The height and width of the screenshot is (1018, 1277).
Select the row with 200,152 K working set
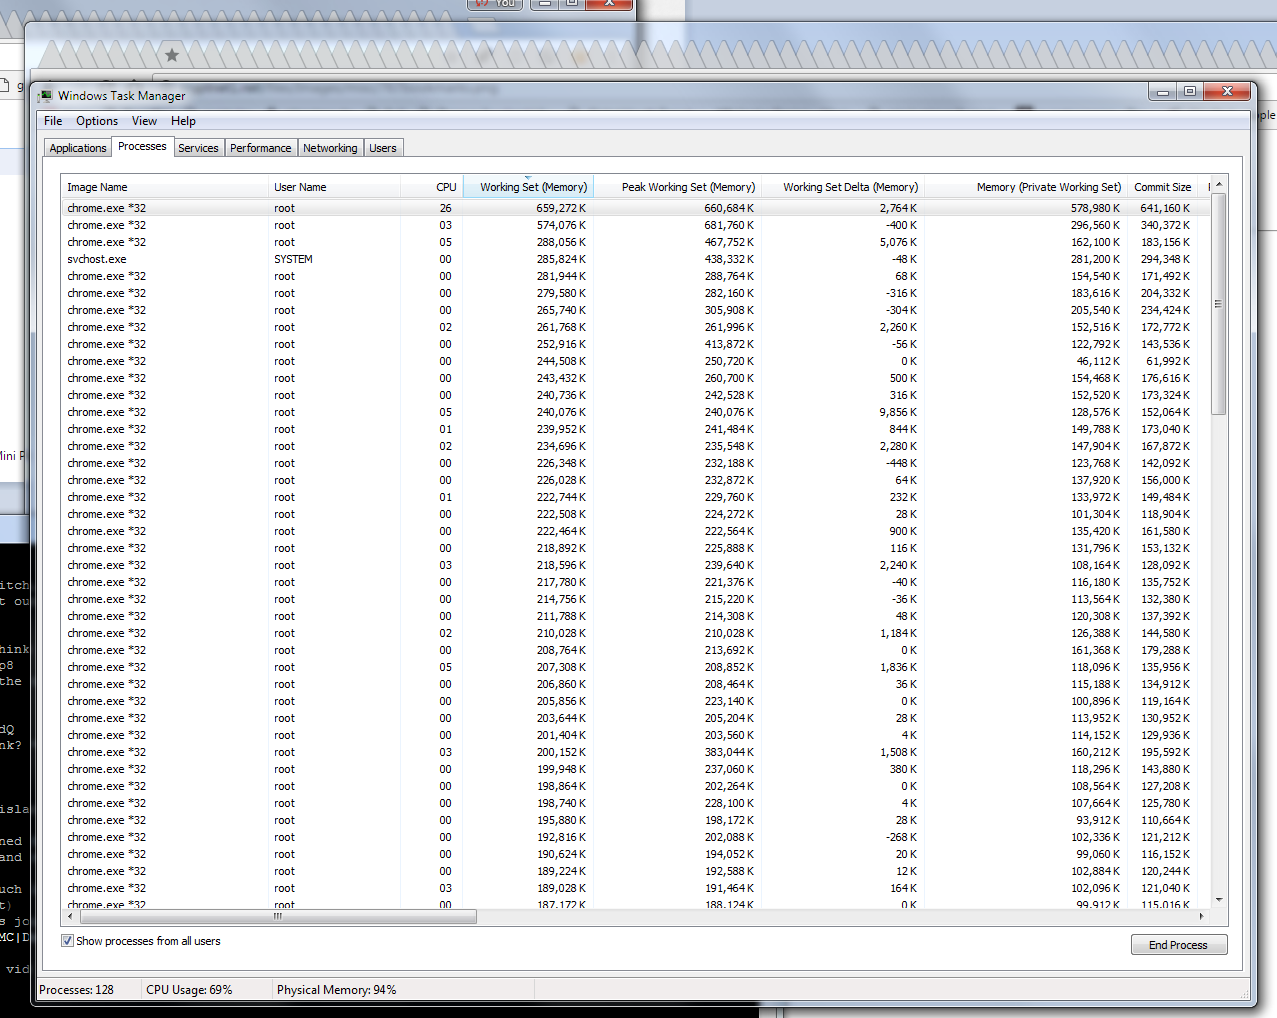tap(635, 752)
